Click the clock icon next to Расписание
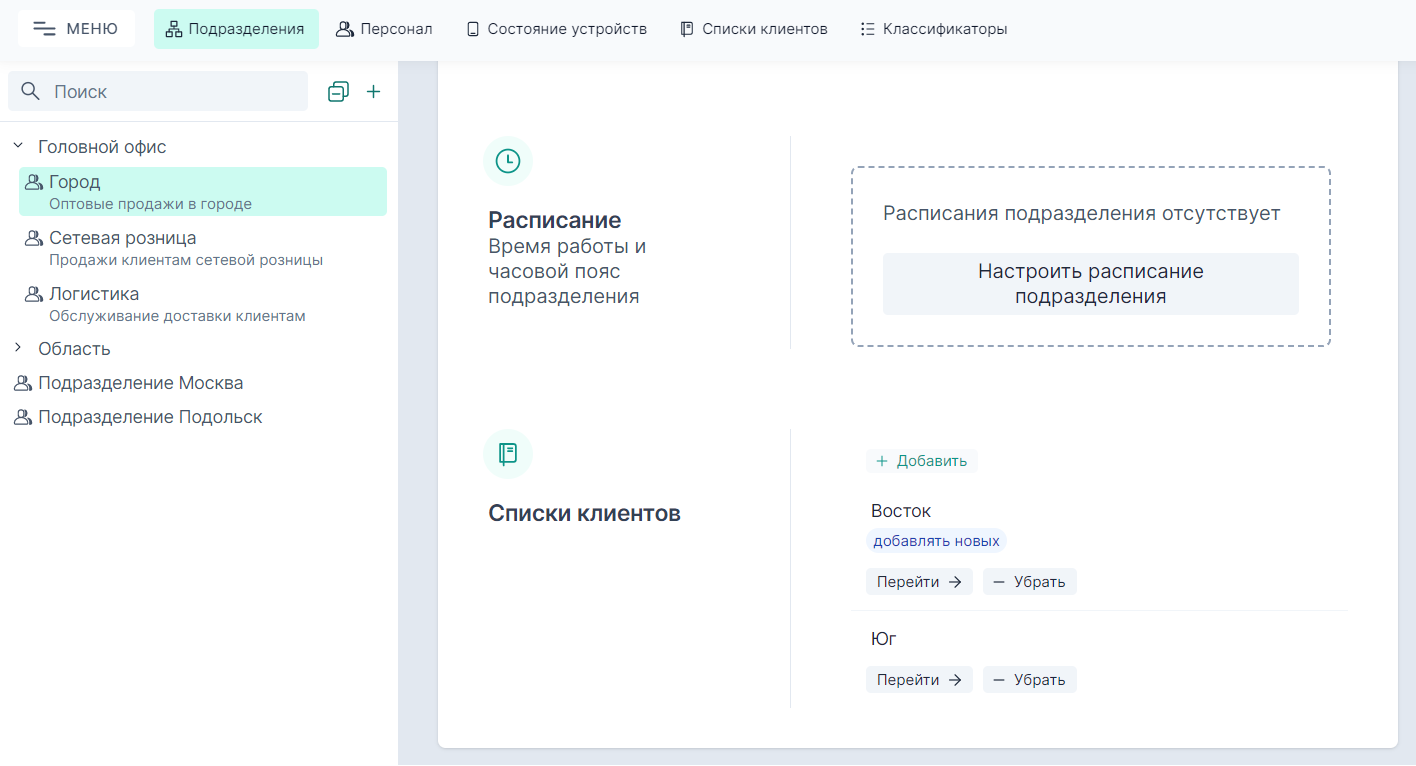Screen dimensions: 1416x766 (508, 161)
